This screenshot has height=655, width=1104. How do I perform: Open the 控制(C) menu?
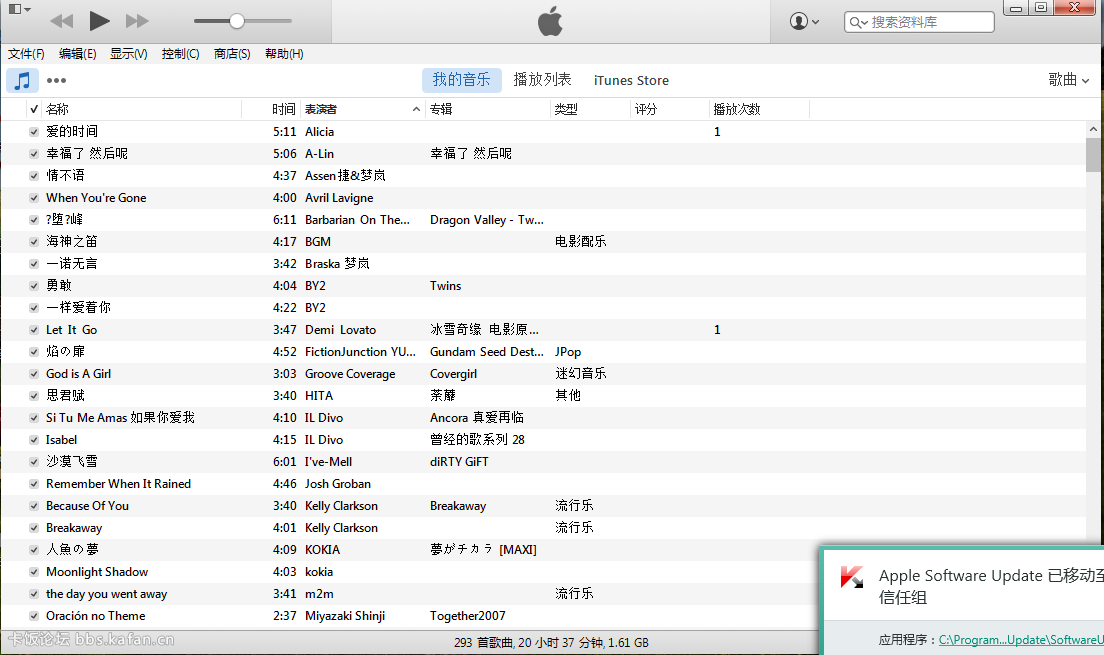180,54
